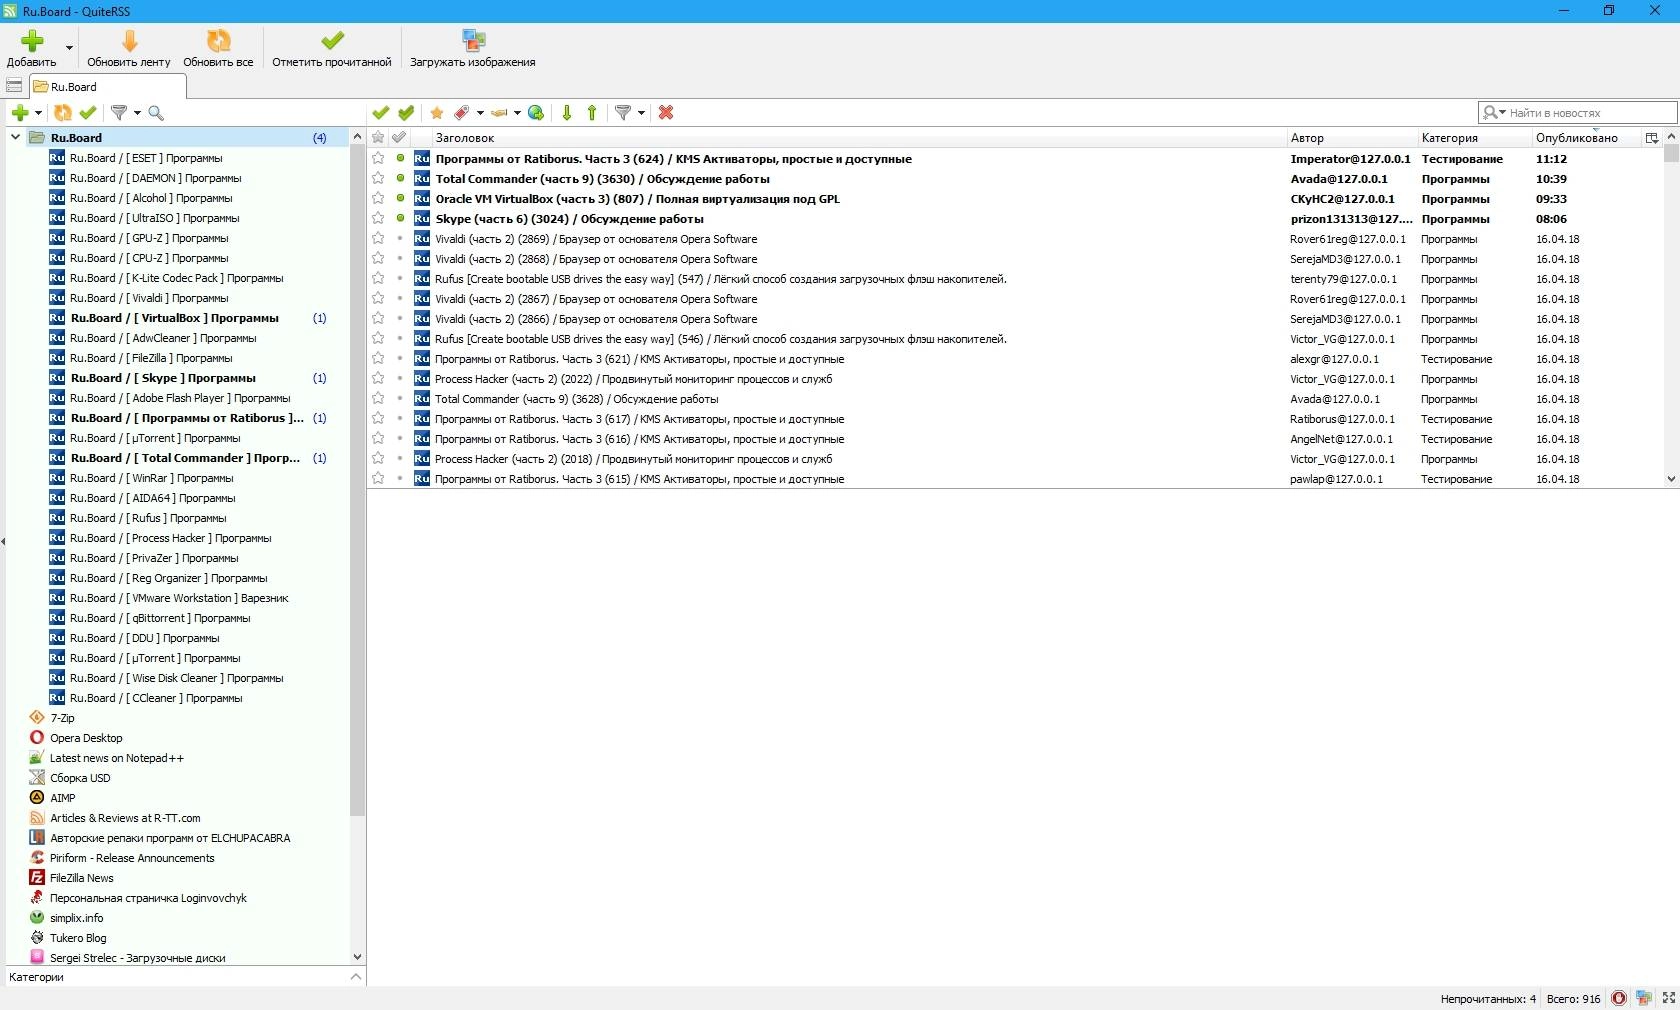This screenshot has width=1680, height=1010.
Task: Click second green check mark all news read
Action: (406, 113)
